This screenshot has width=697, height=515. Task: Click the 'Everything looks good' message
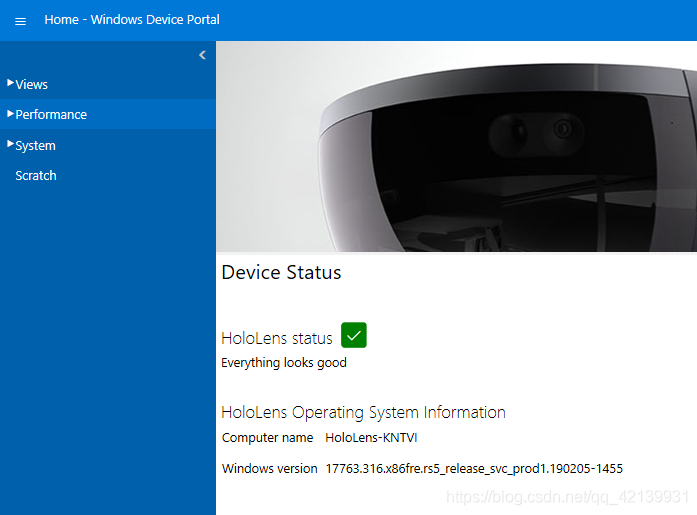click(x=284, y=363)
